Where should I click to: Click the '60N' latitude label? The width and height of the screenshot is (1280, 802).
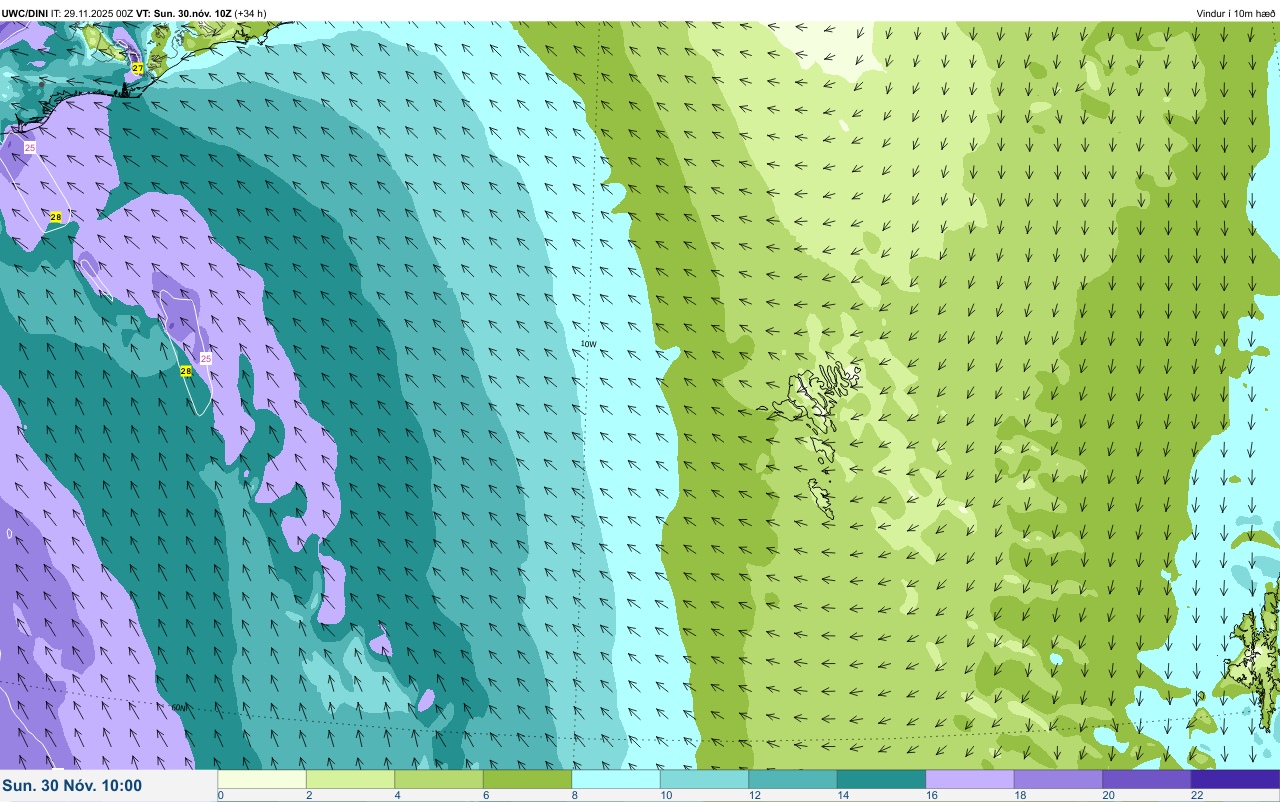click(x=179, y=707)
